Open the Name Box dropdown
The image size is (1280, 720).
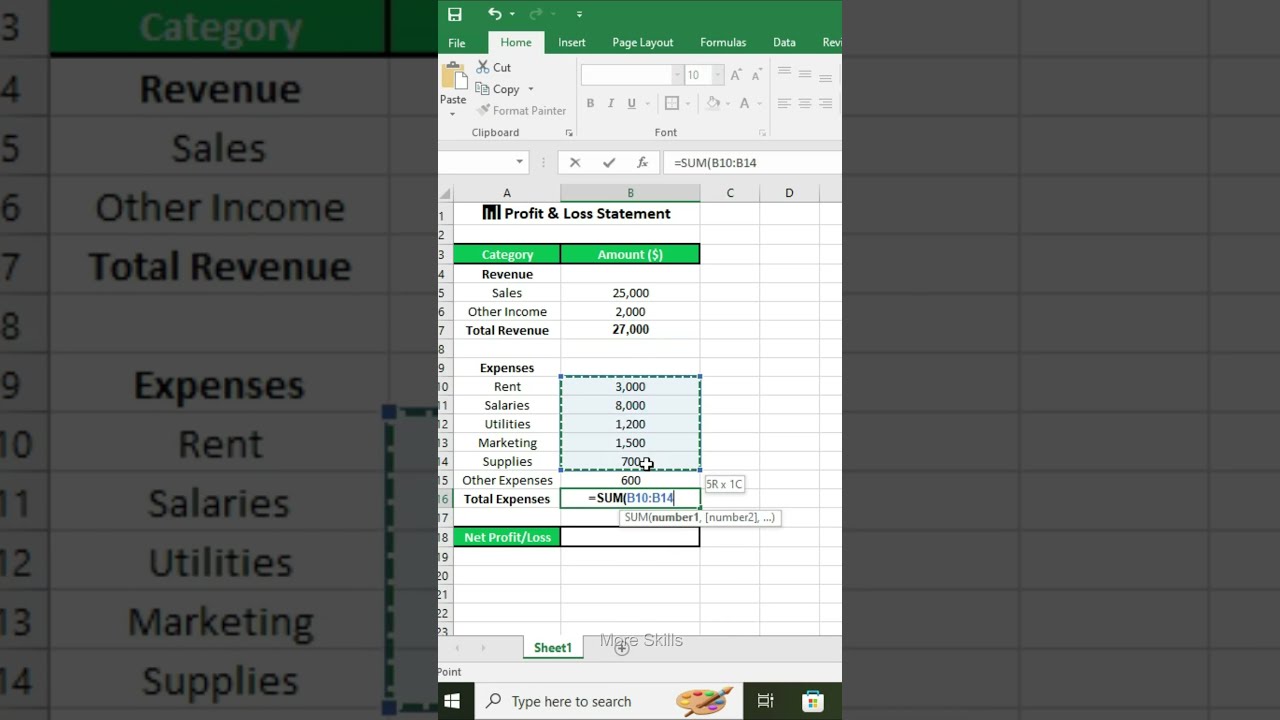pyautogui.click(x=519, y=162)
